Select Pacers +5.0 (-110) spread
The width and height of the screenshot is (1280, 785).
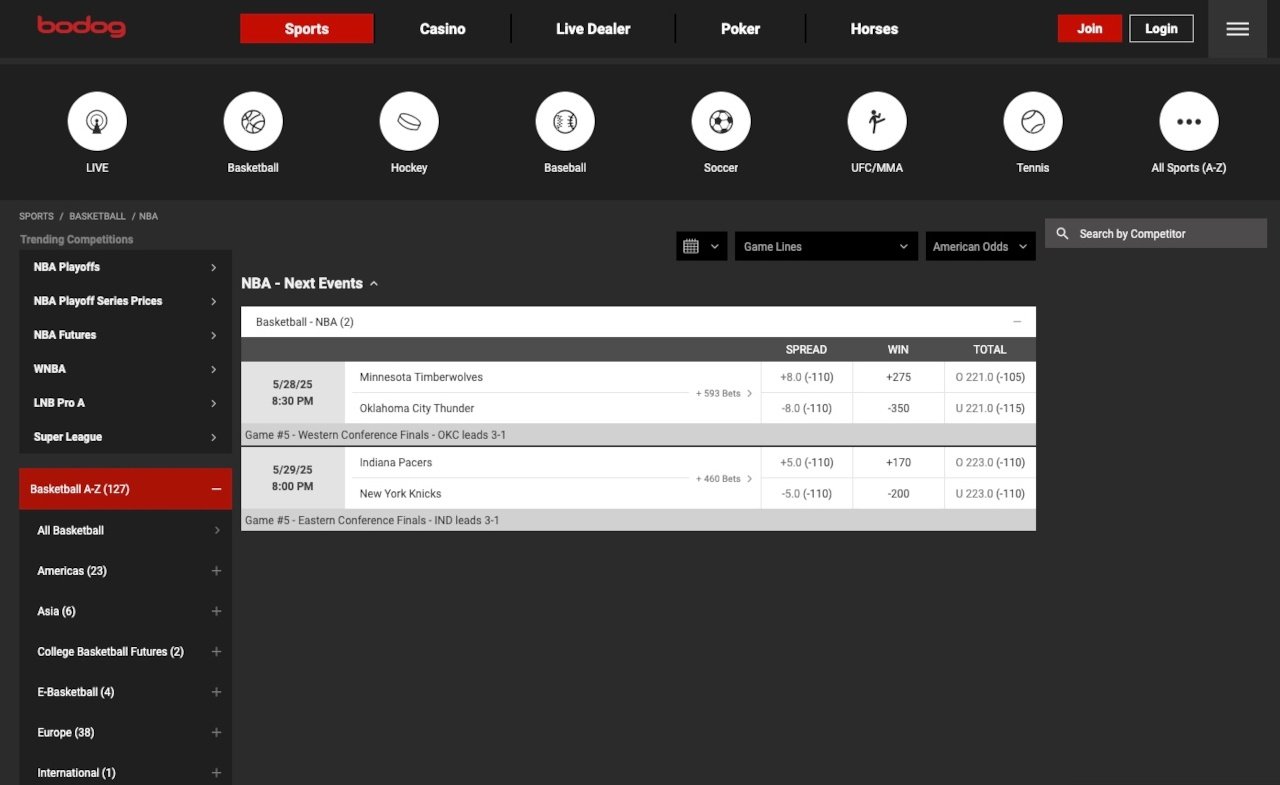[x=806, y=463]
